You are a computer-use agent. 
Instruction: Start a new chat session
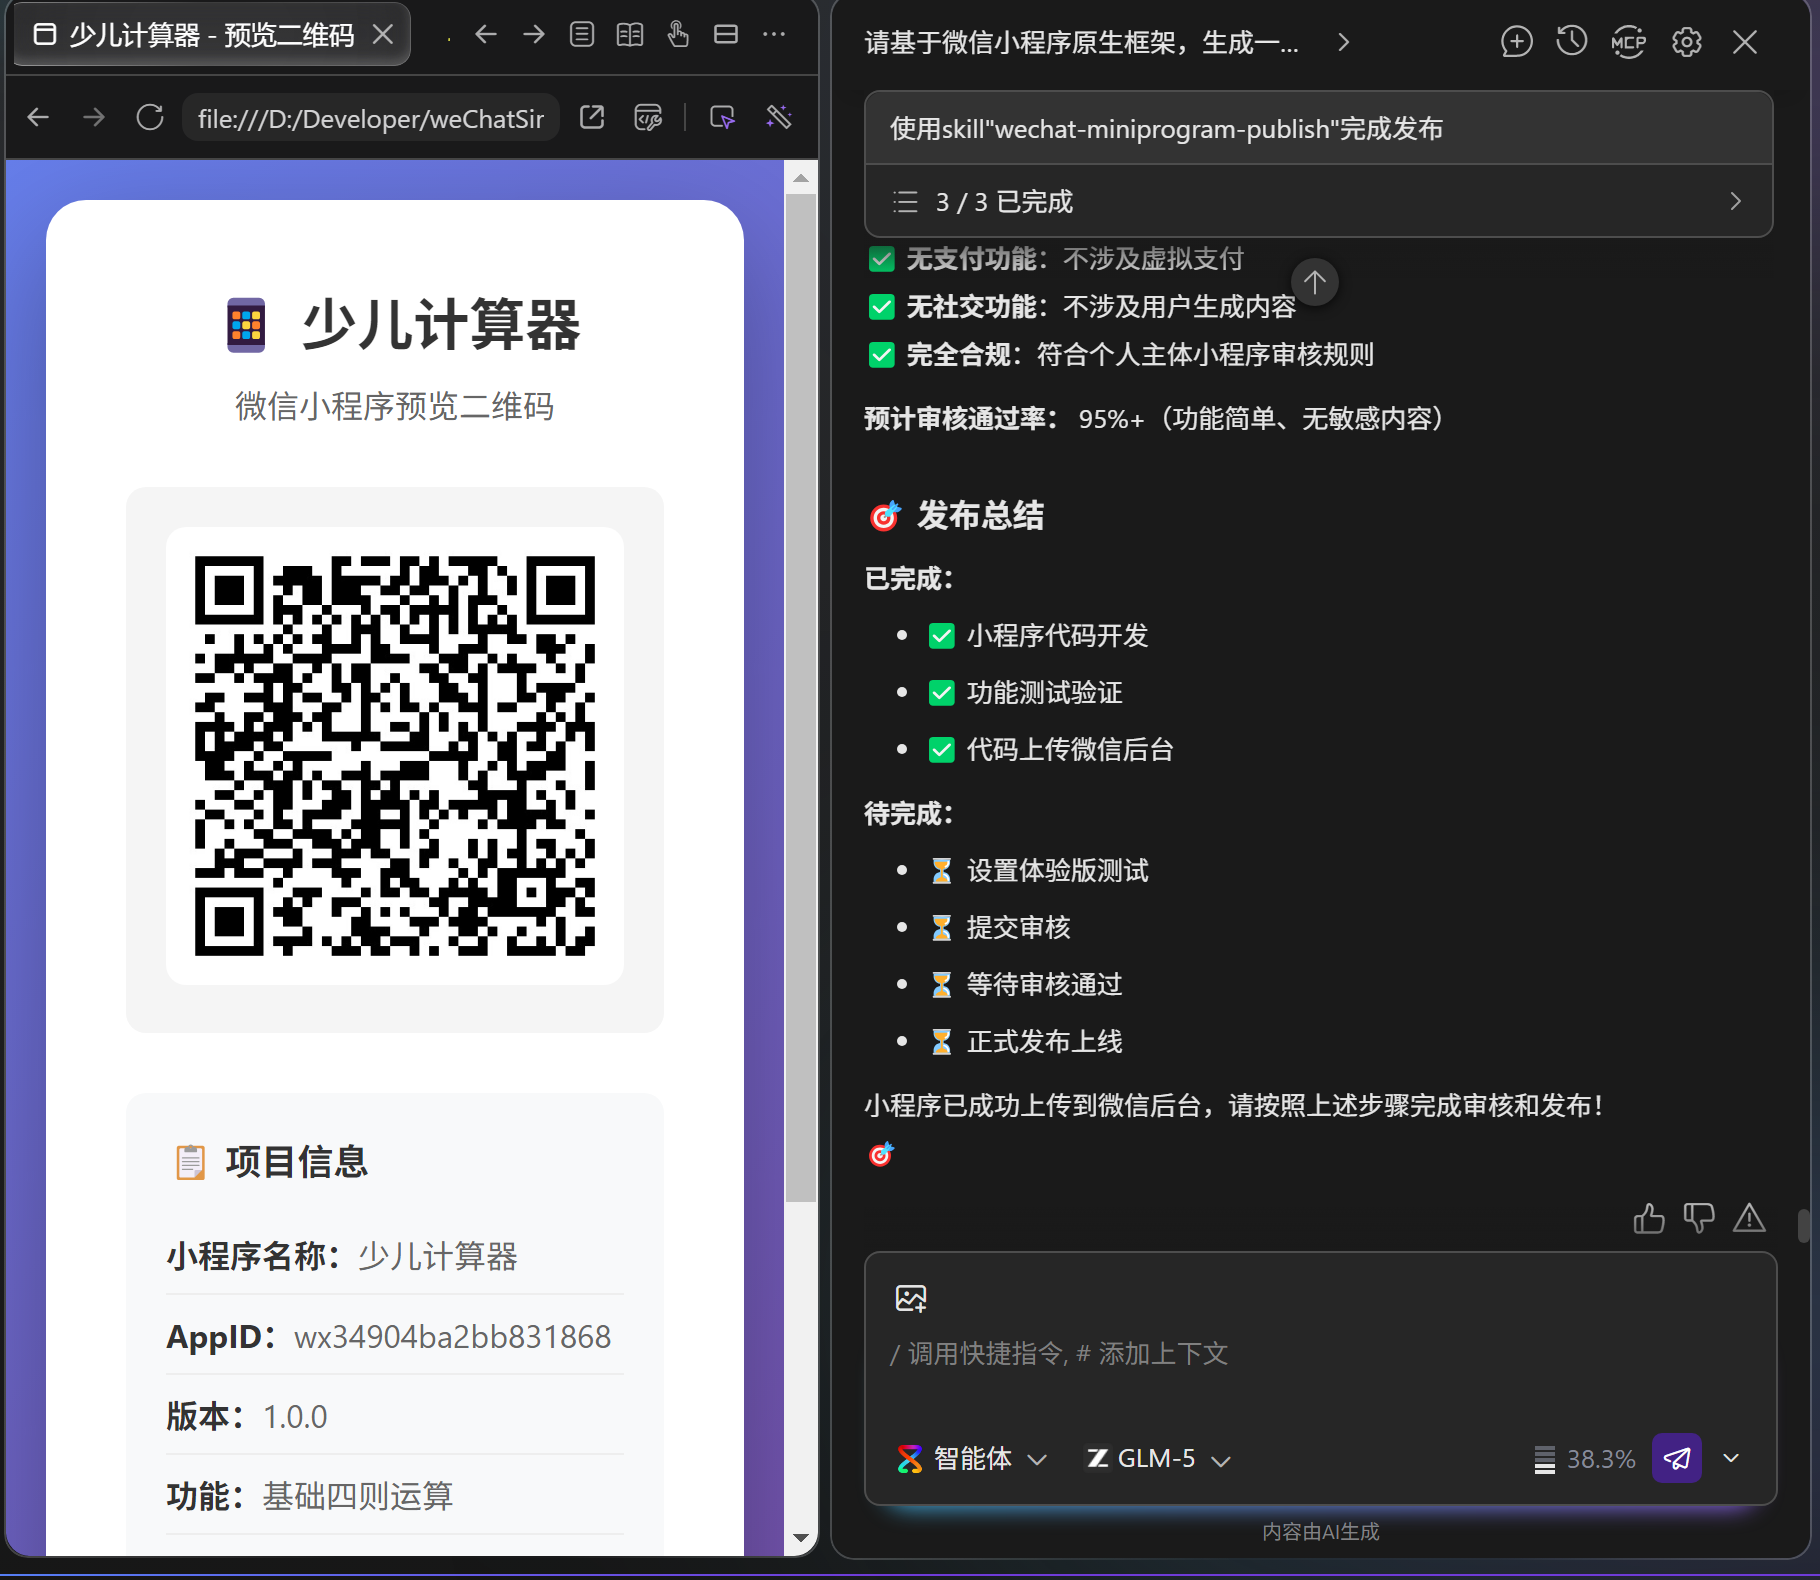[1516, 42]
